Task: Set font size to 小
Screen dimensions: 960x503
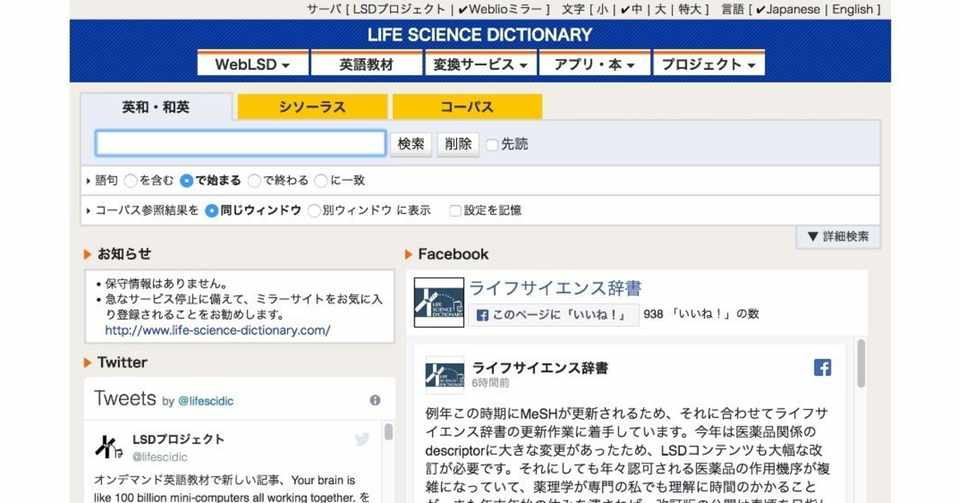Action: point(602,9)
